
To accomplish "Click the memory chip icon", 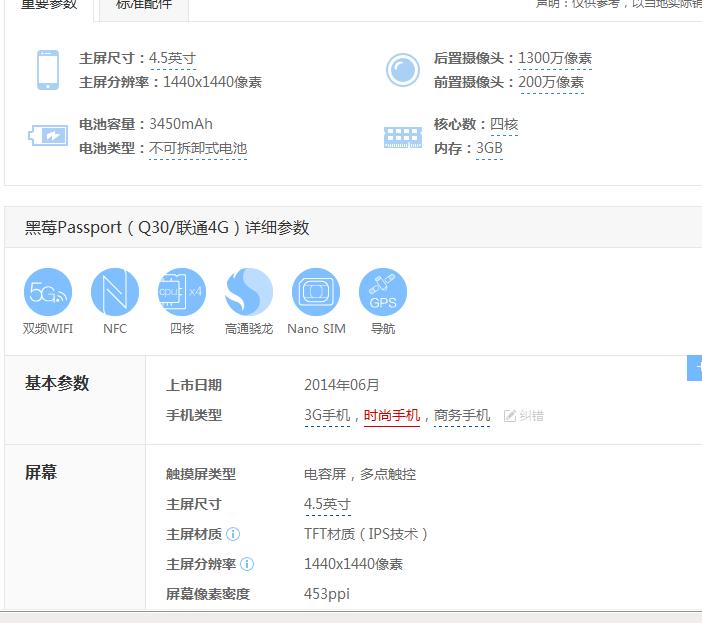I will coord(402,137).
